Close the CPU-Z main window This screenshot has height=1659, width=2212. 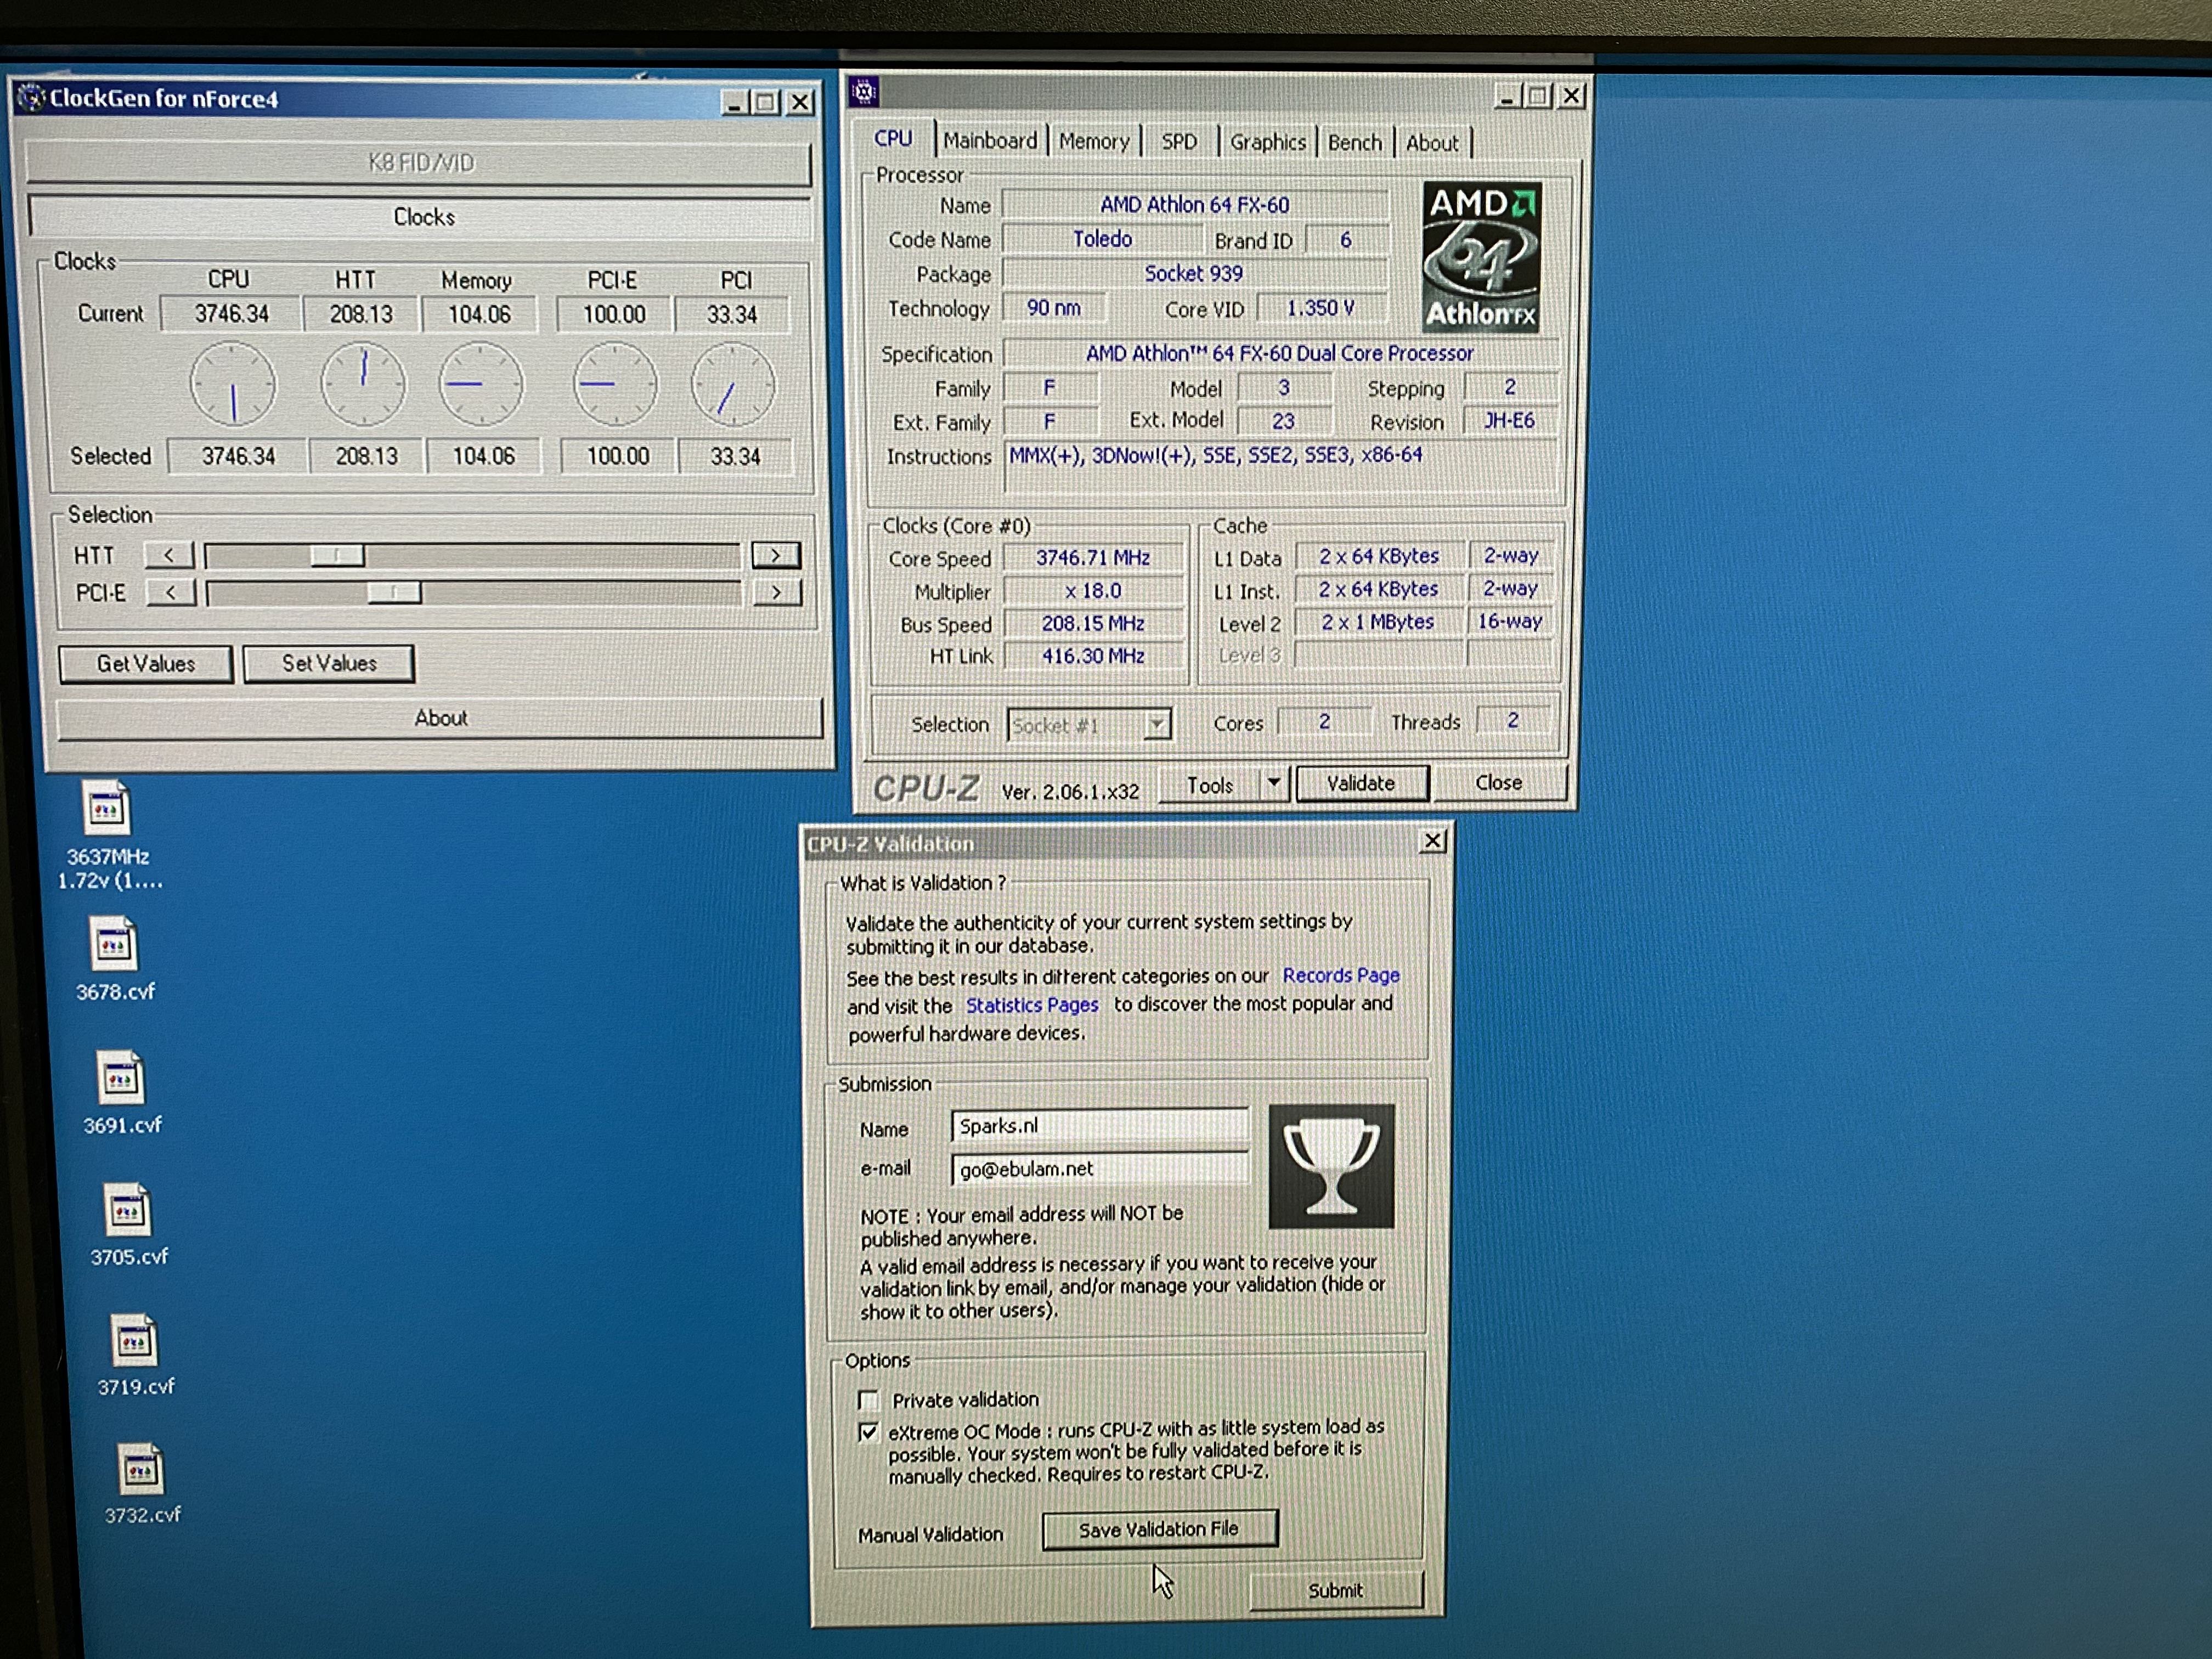1572,95
